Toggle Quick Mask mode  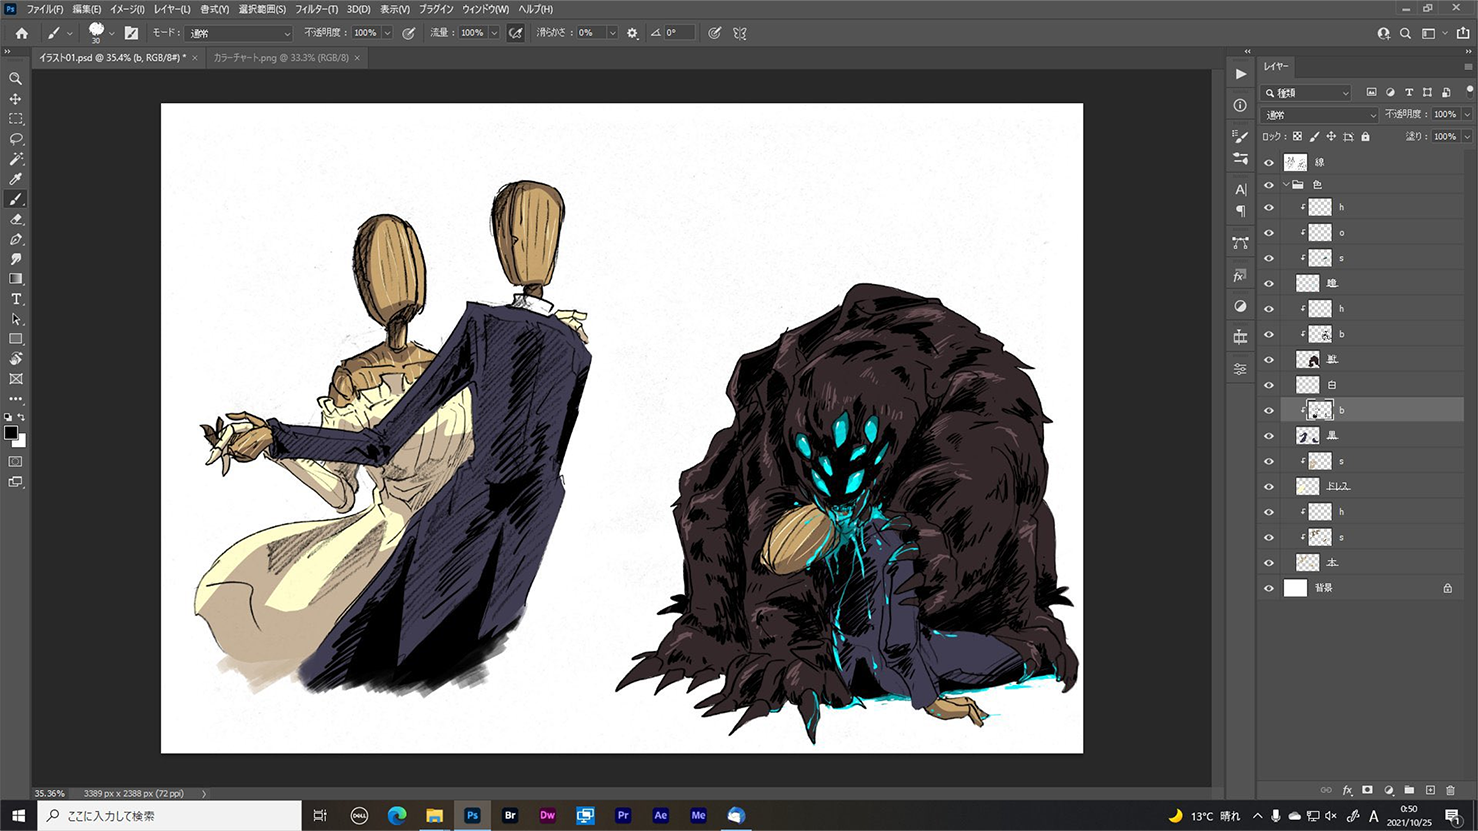(15, 462)
